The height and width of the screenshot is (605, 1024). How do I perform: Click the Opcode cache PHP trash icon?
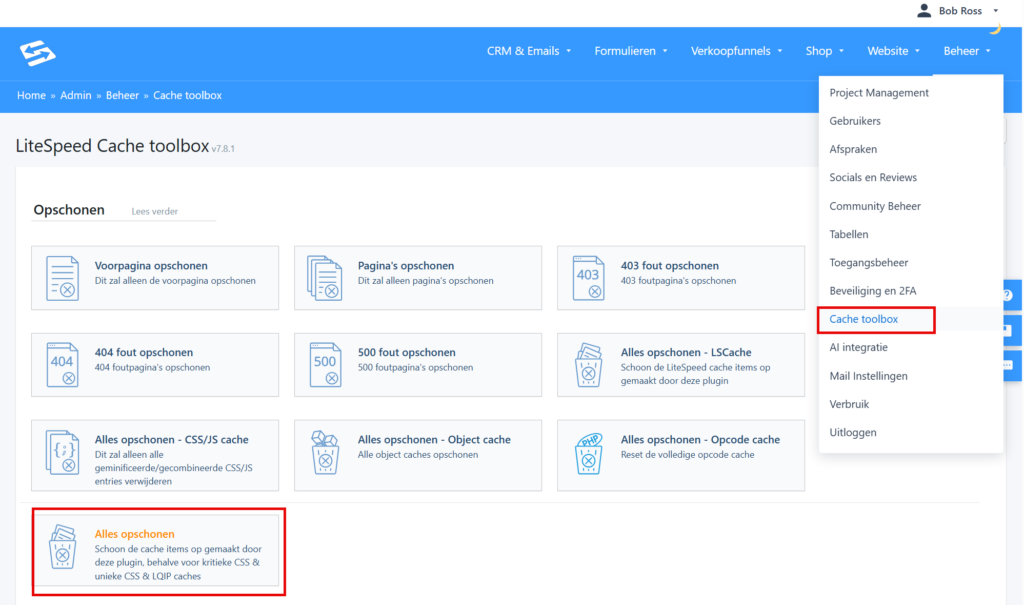coord(588,452)
